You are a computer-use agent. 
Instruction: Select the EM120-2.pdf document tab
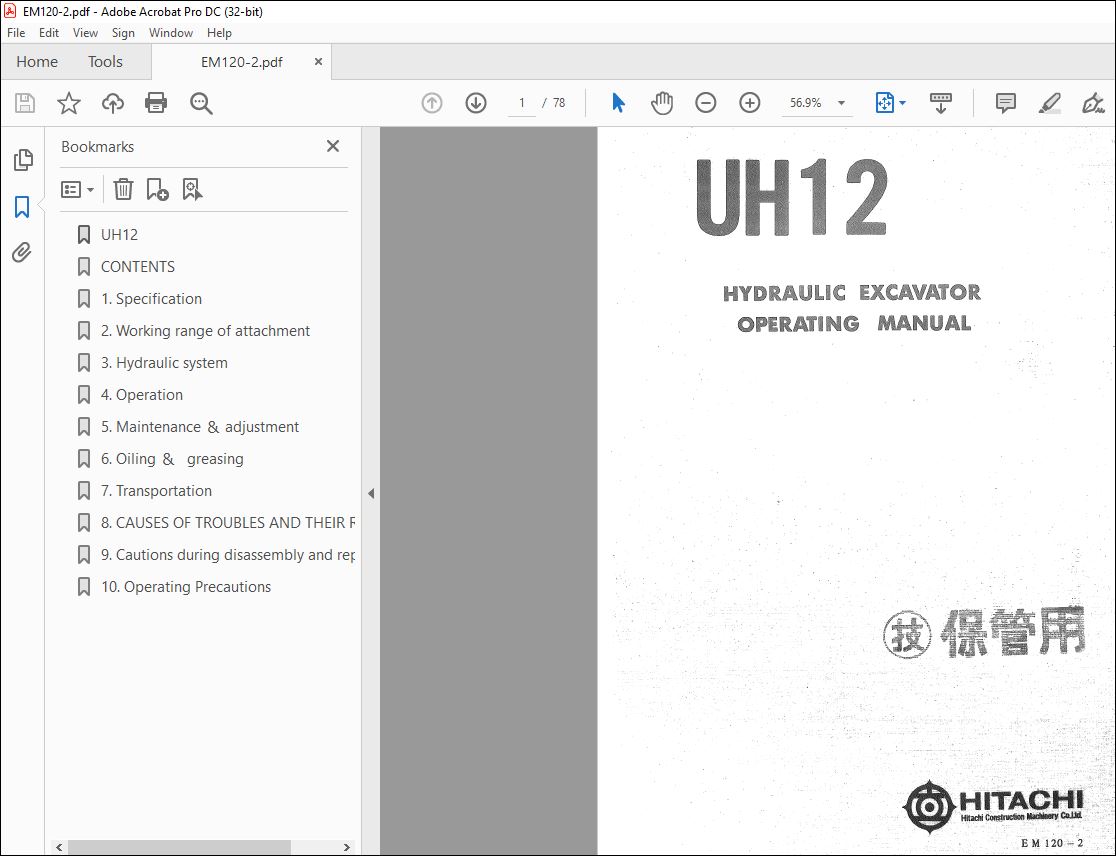tap(242, 62)
